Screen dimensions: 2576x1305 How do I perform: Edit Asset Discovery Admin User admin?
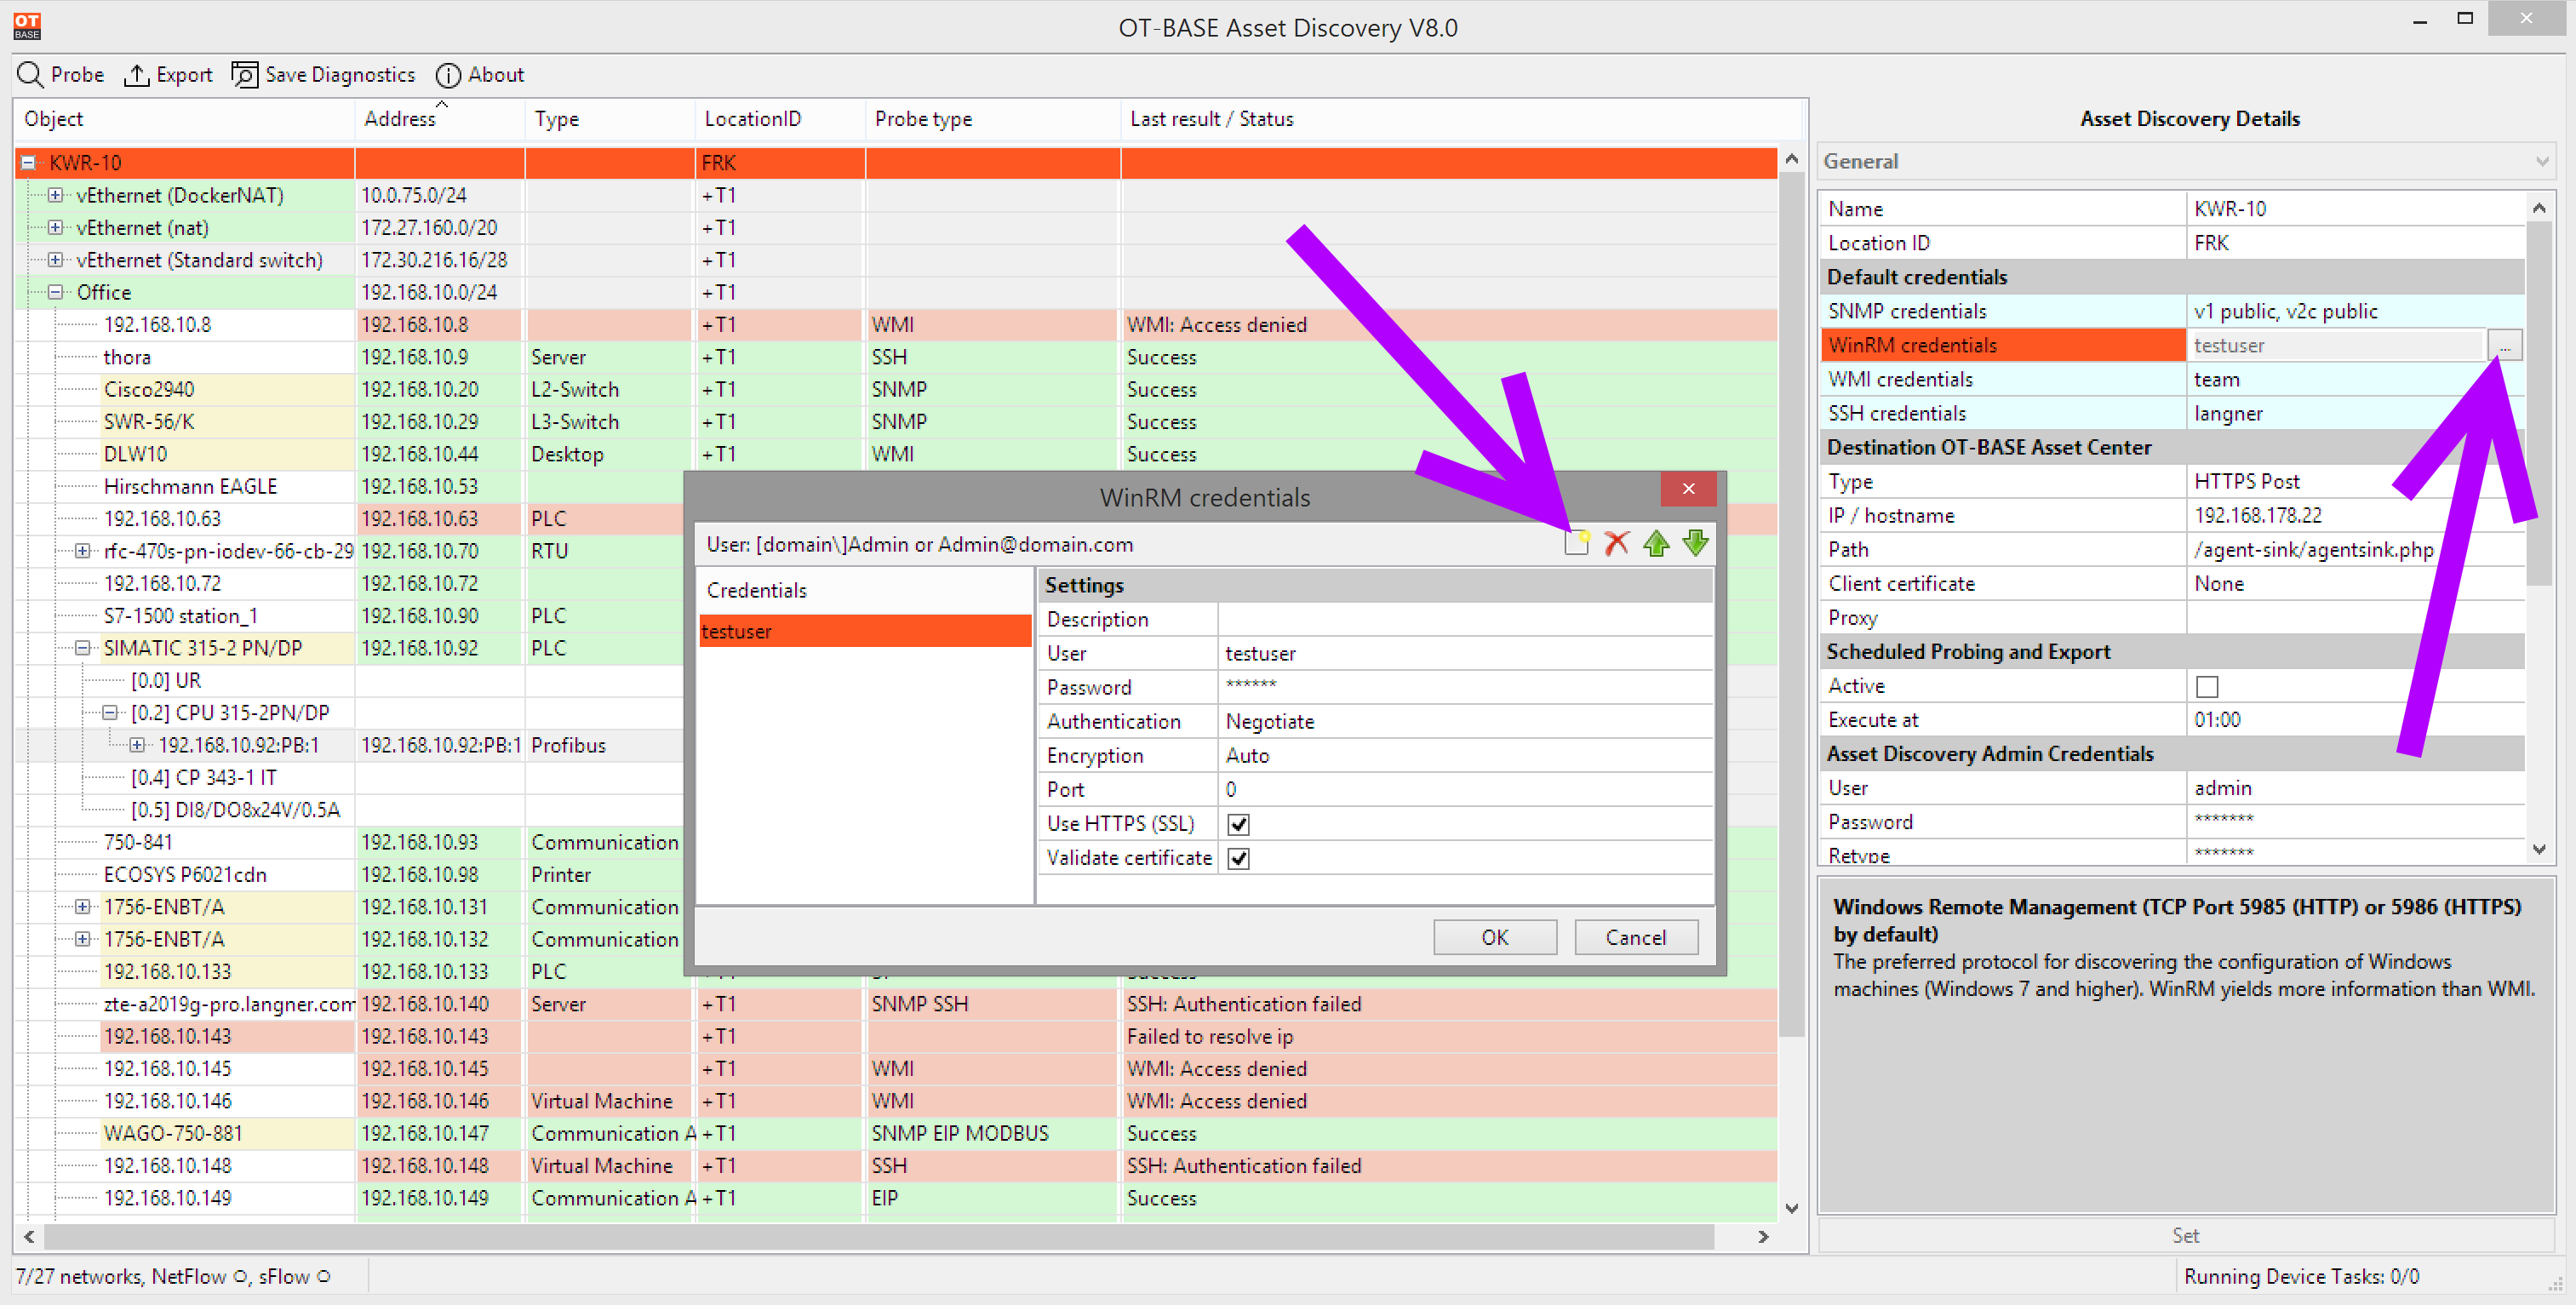pos(2354,787)
